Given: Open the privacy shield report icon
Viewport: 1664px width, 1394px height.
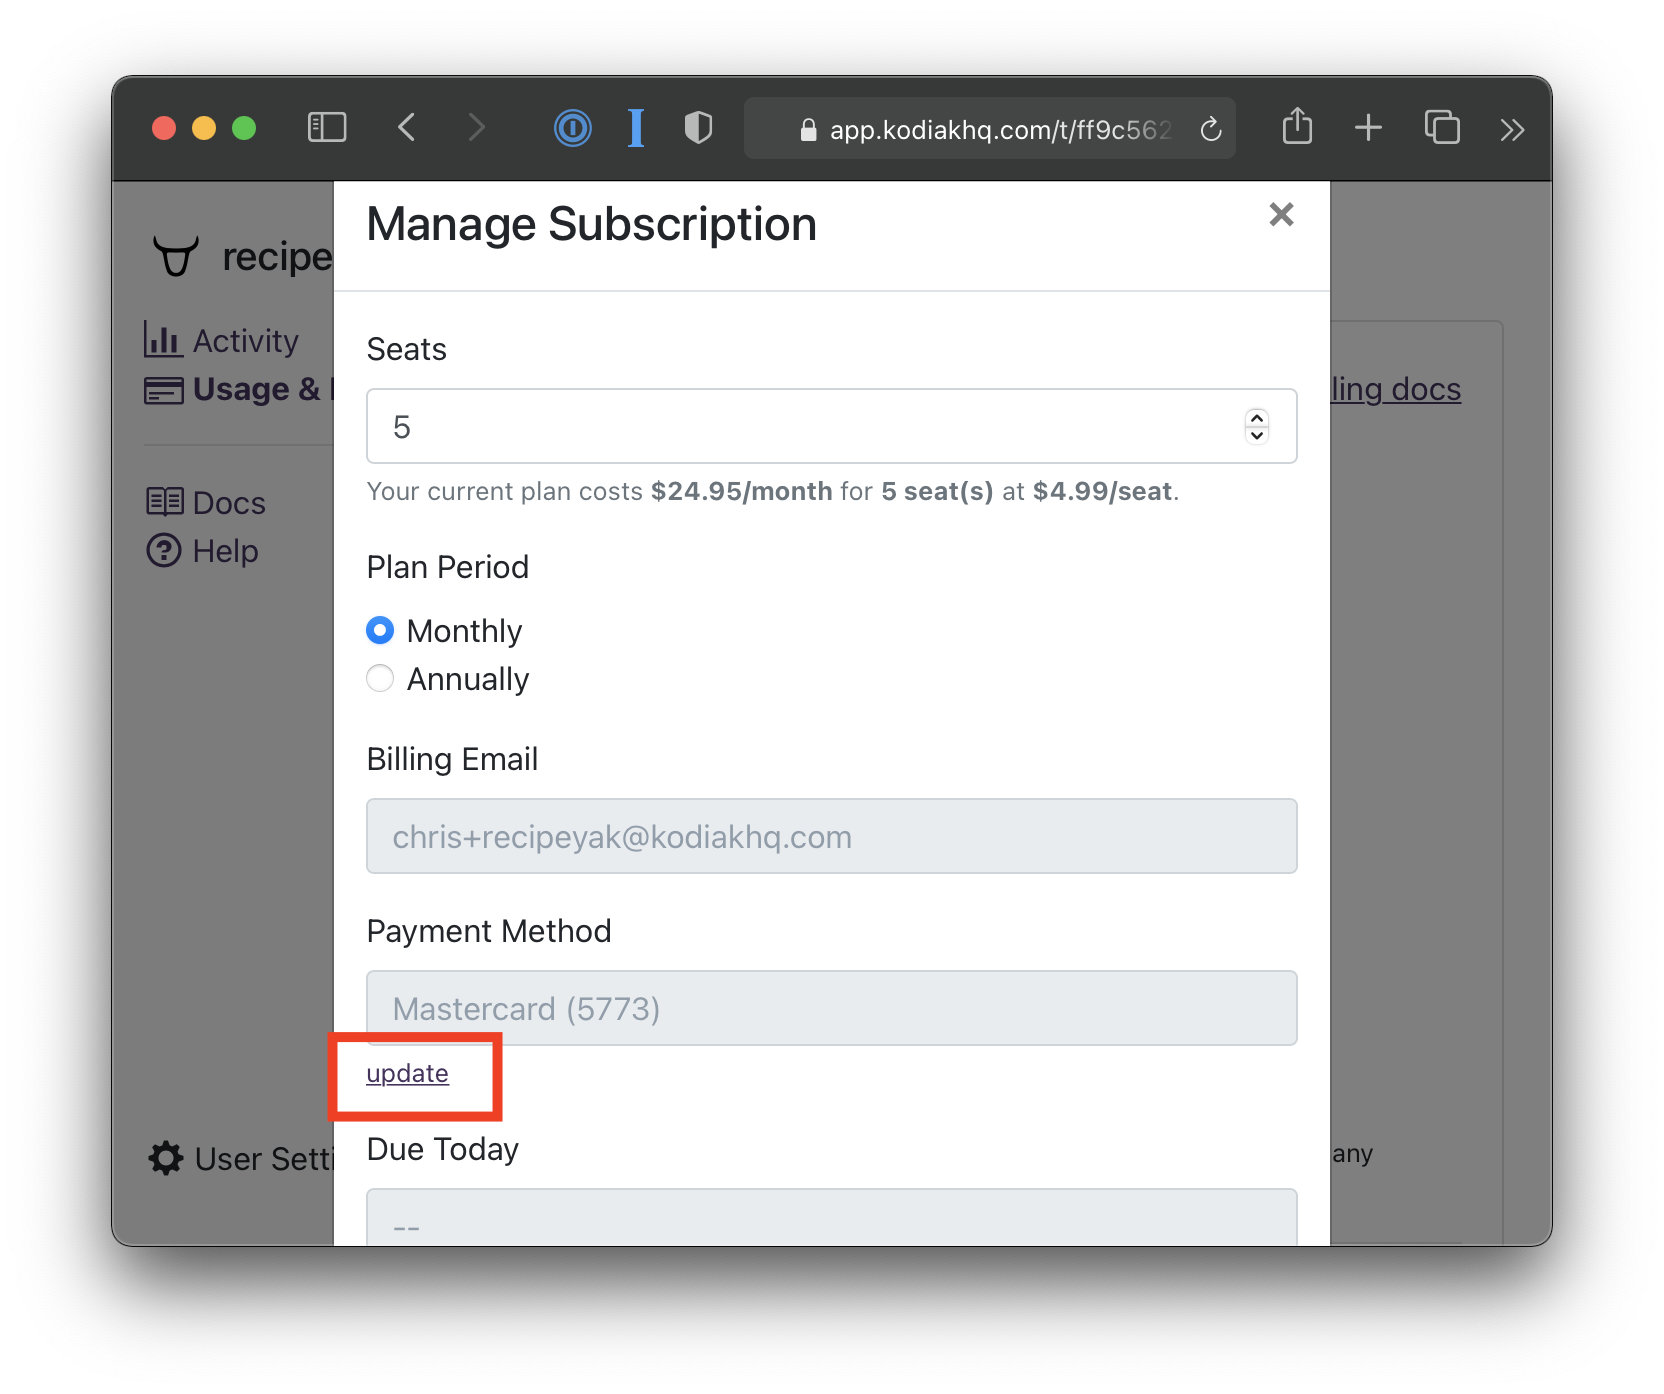Looking at the screenshot, I should pyautogui.click(x=698, y=128).
